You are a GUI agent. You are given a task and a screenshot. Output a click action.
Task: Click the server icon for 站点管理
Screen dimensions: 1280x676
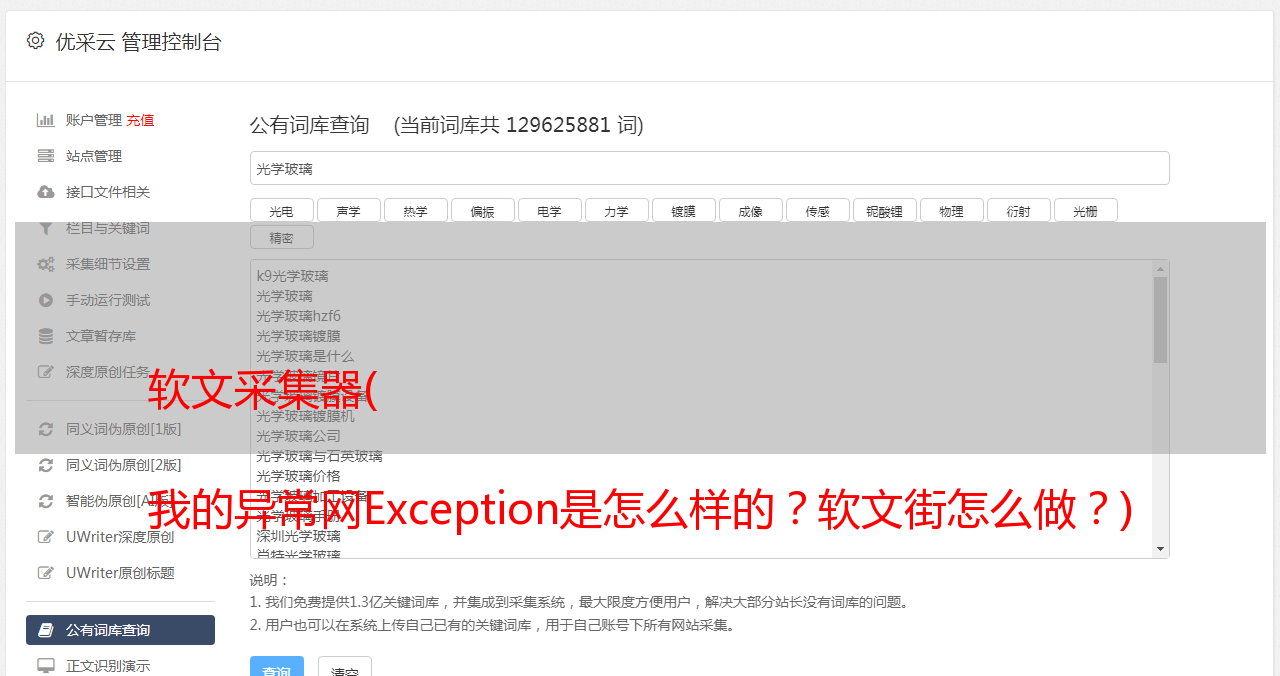point(46,156)
